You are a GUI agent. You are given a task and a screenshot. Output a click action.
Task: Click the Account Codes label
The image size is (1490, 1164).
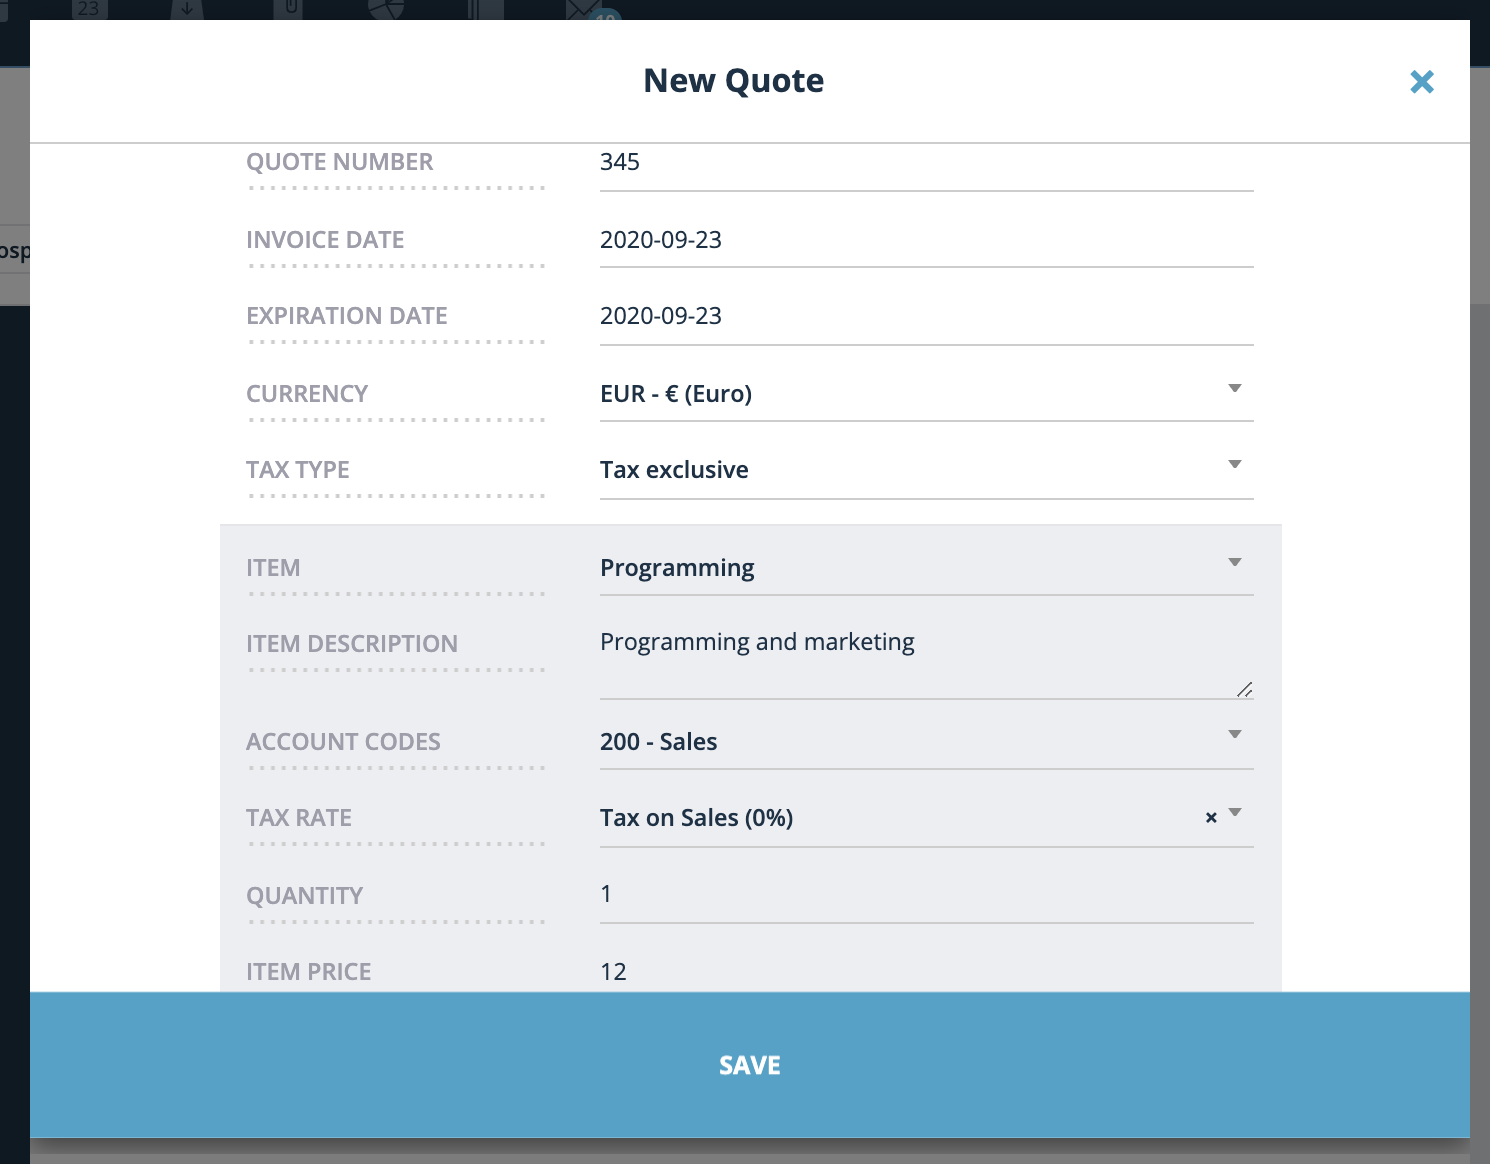(x=343, y=742)
